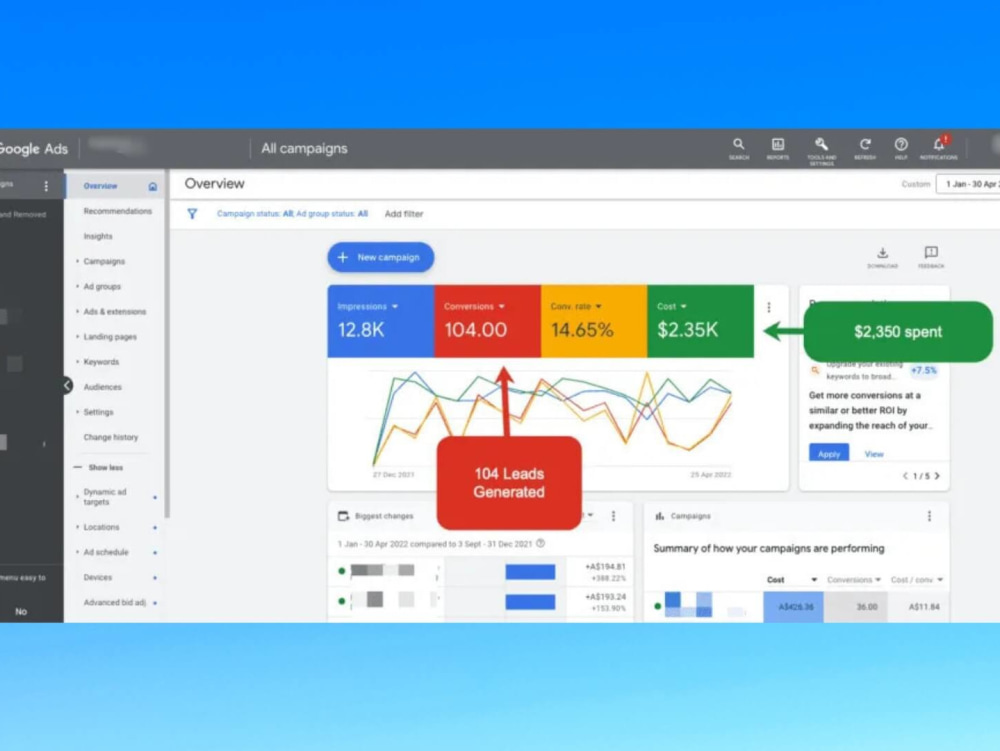Image resolution: width=1000 pixels, height=751 pixels.
Task: Click the Campaign status: All filter
Action: (x=254, y=214)
